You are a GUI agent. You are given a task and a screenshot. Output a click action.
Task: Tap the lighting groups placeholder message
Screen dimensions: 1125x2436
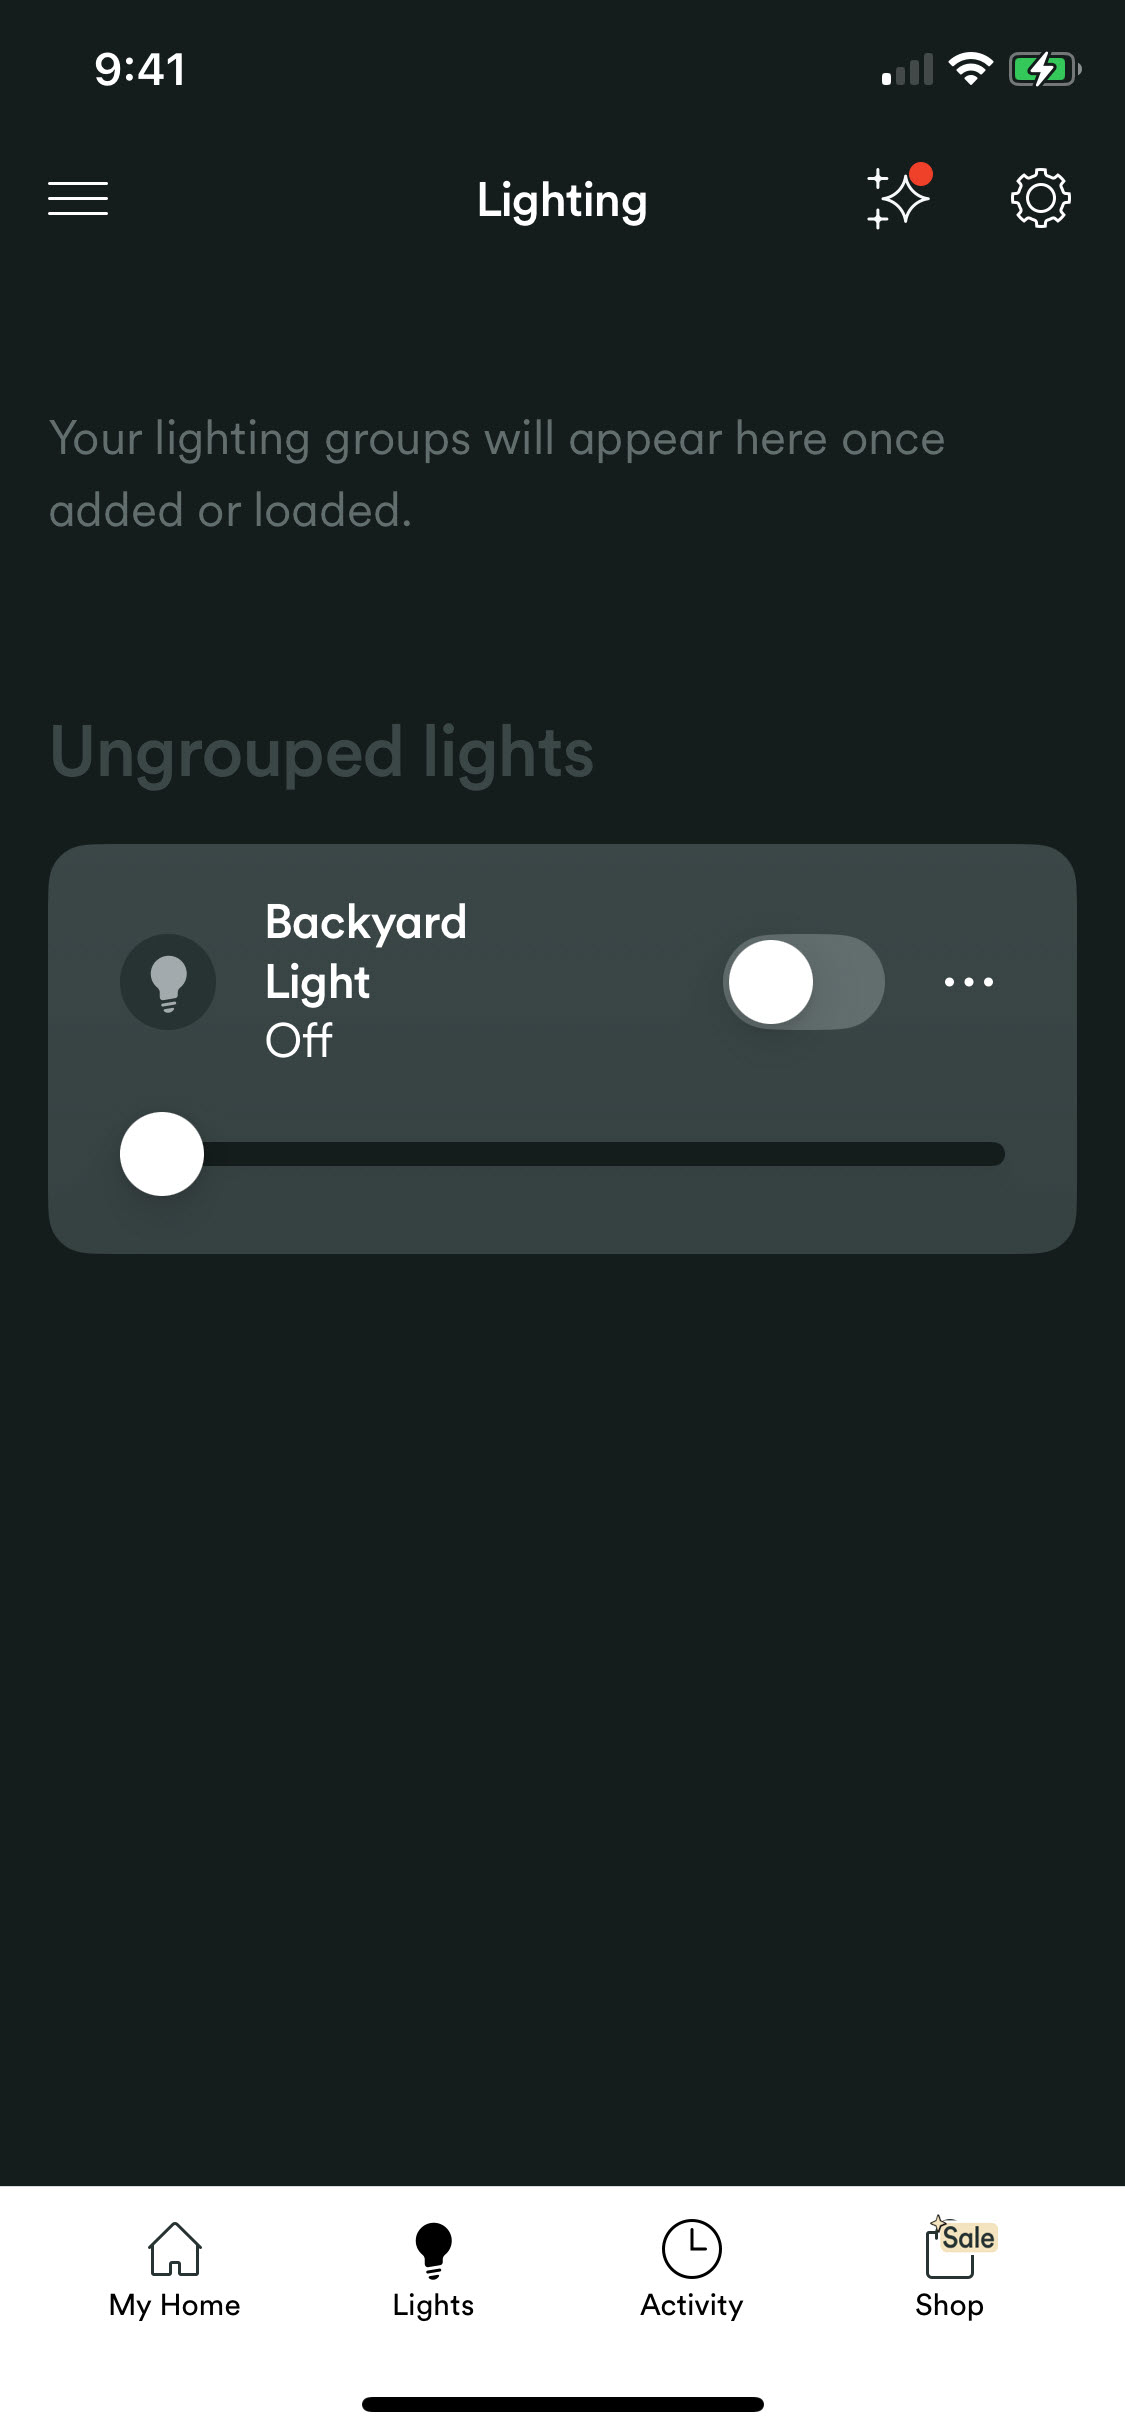click(497, 474)
